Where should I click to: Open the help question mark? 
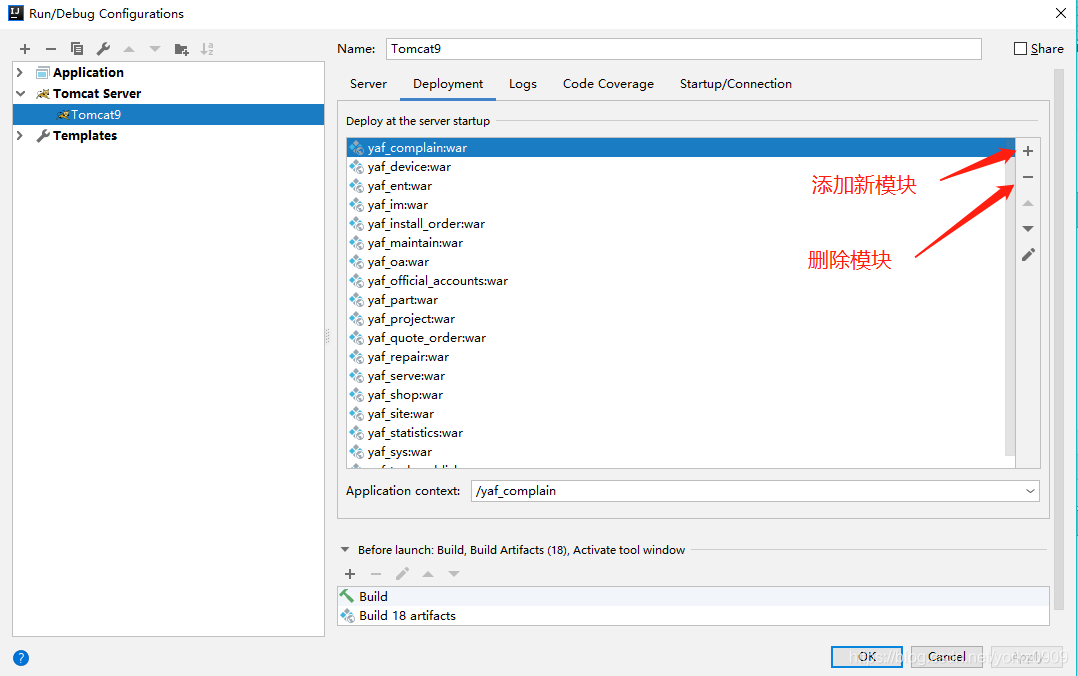pos(21,658)
